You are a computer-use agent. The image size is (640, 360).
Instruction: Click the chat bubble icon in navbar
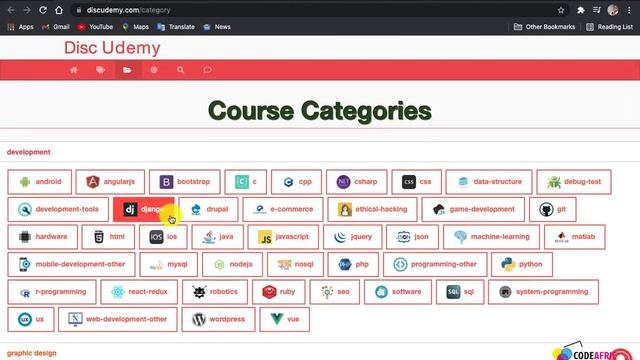pos(207,70)
